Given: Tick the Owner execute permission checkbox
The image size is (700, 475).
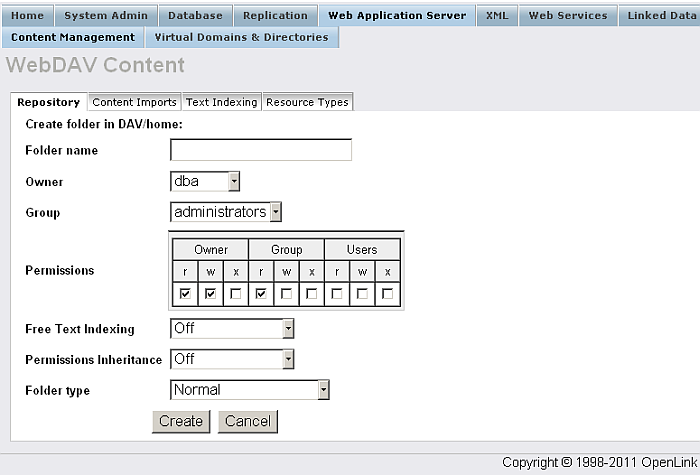Looking at the screenshot, I should [236, 294].
